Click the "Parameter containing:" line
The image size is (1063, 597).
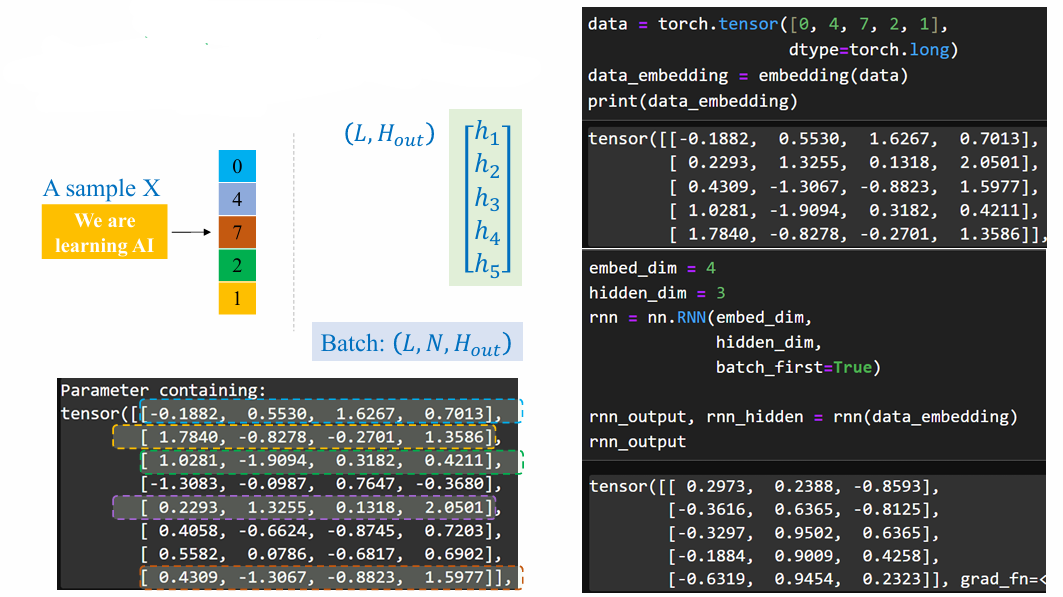click(x=163, y=390)
